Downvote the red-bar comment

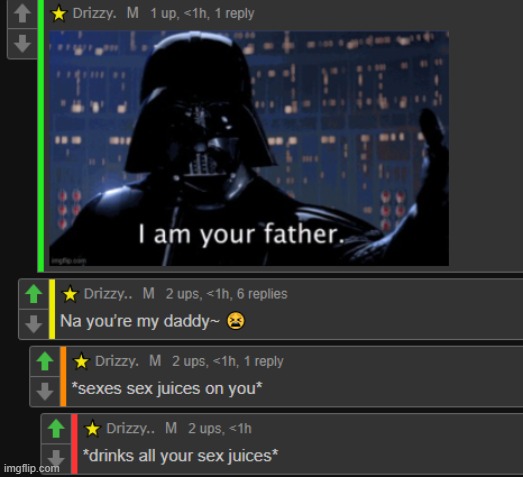coord(56,458)
